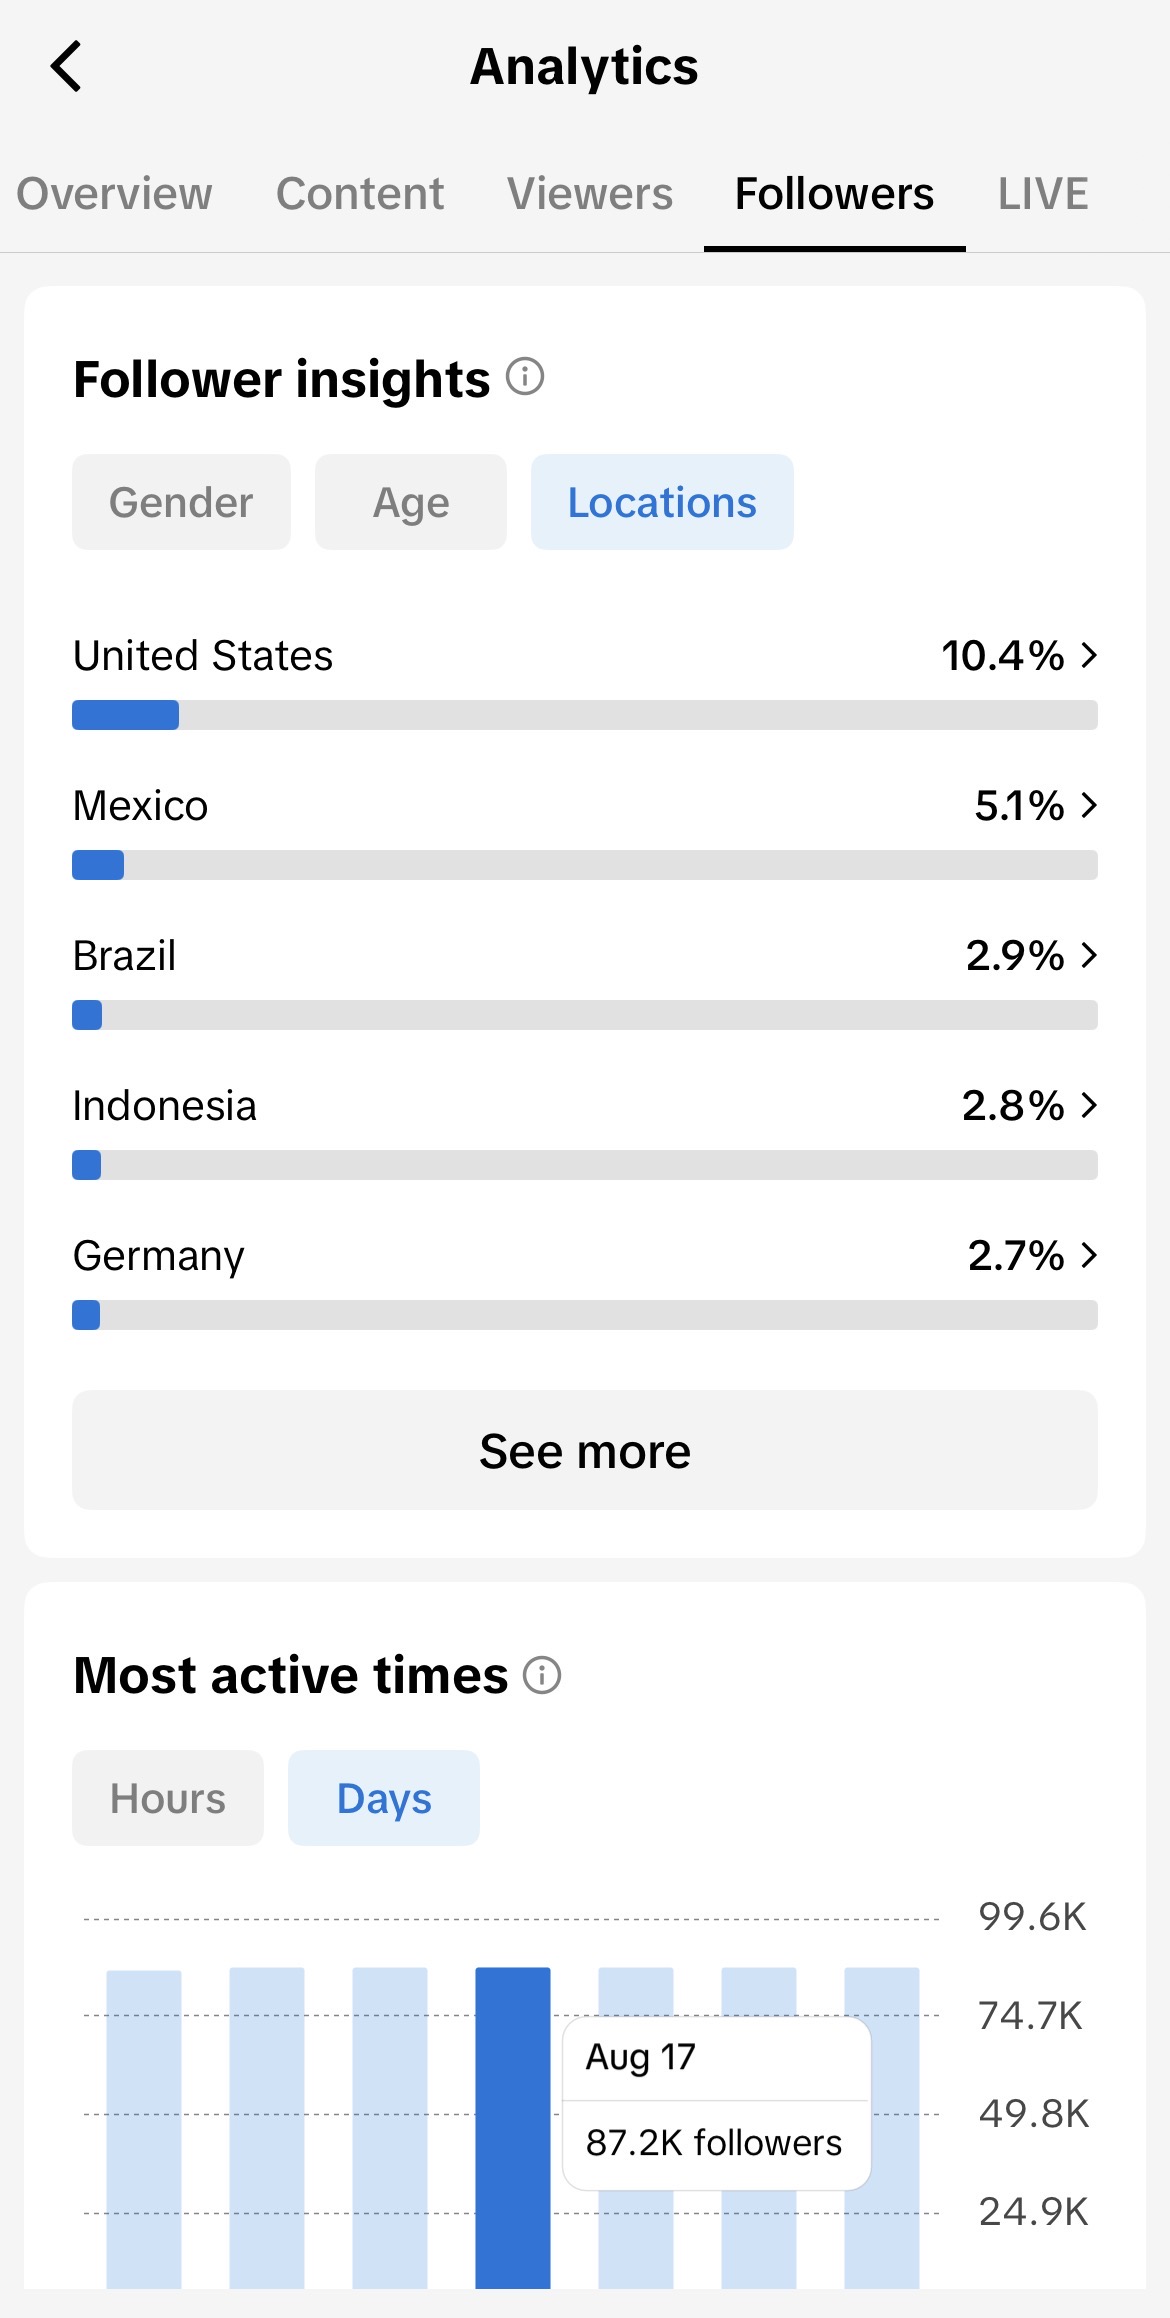Open the LIVE tab

[1043, 194]
